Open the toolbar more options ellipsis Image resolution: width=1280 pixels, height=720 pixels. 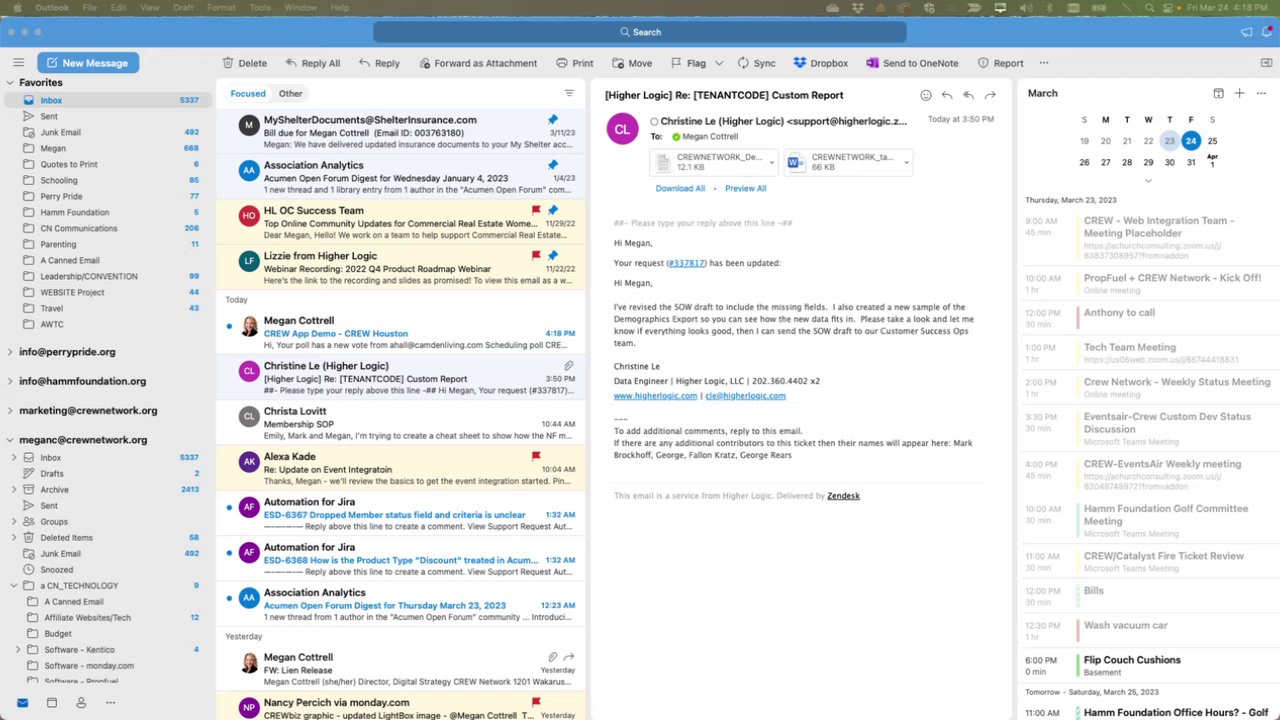tap(1044, 63)
